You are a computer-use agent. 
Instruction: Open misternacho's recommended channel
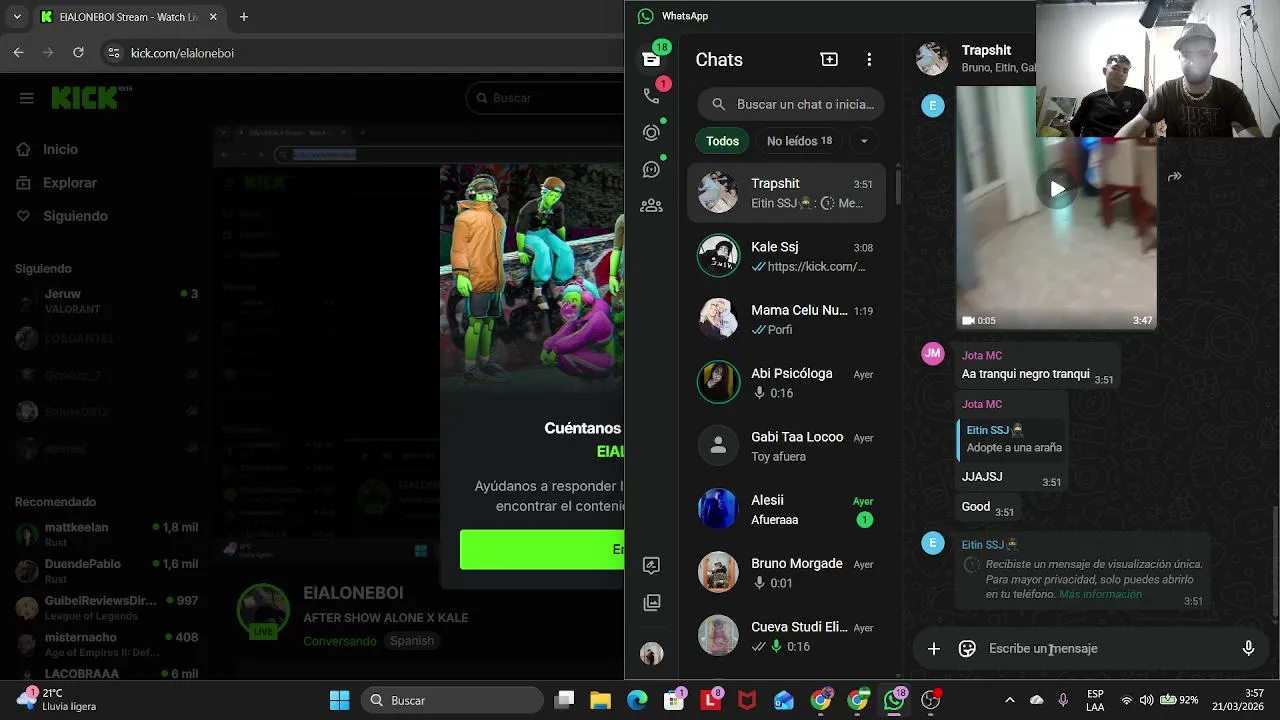[106, 644]
